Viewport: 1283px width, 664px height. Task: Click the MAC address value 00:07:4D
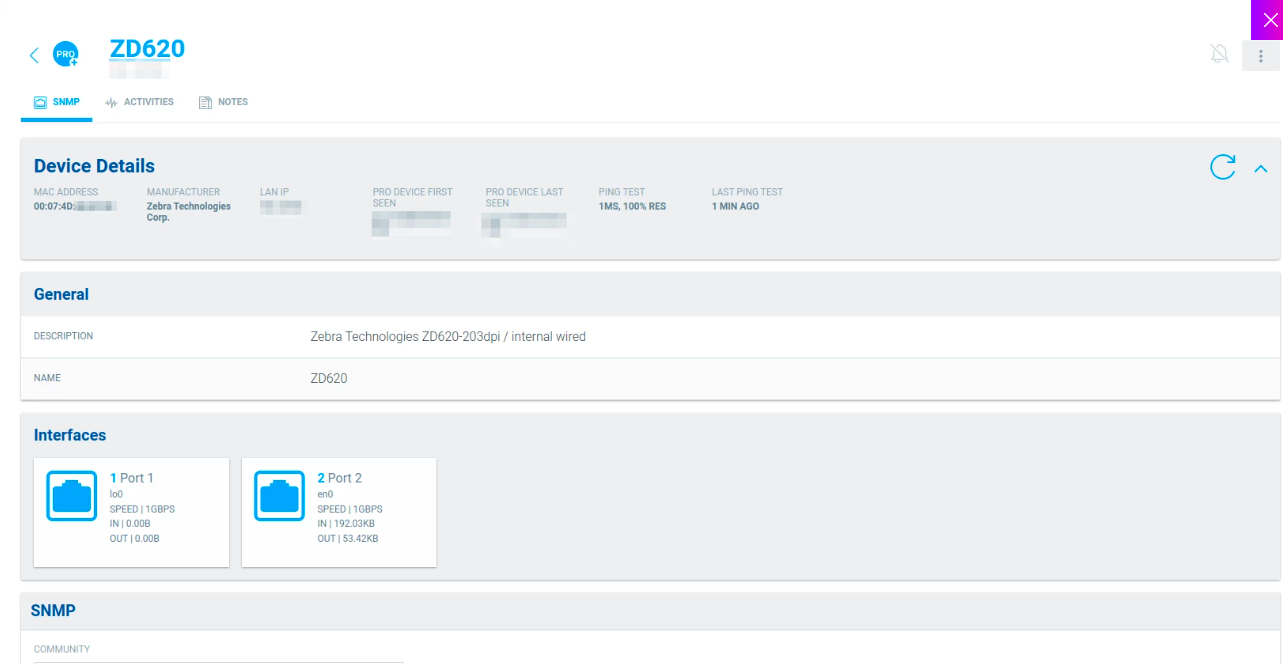[x=75, y=206]
